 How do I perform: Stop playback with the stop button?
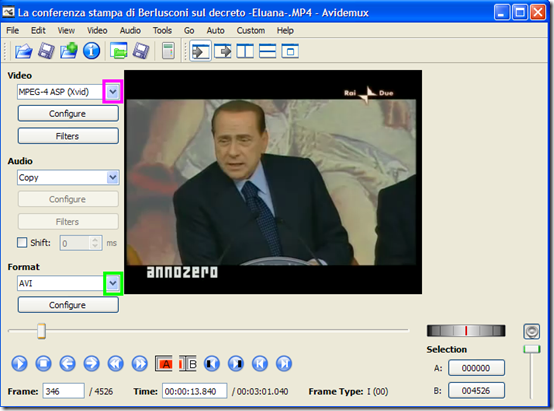[x=43, y=364]
